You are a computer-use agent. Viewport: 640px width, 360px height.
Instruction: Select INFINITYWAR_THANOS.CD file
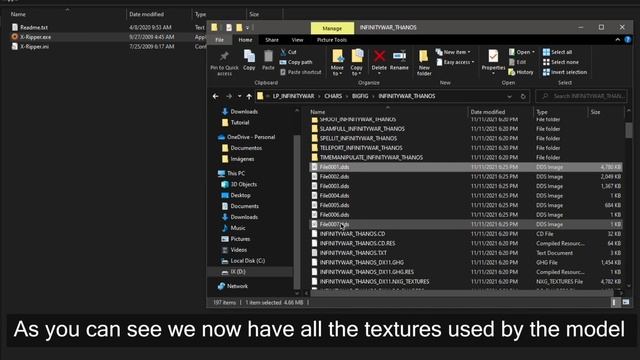coord(466,234)
